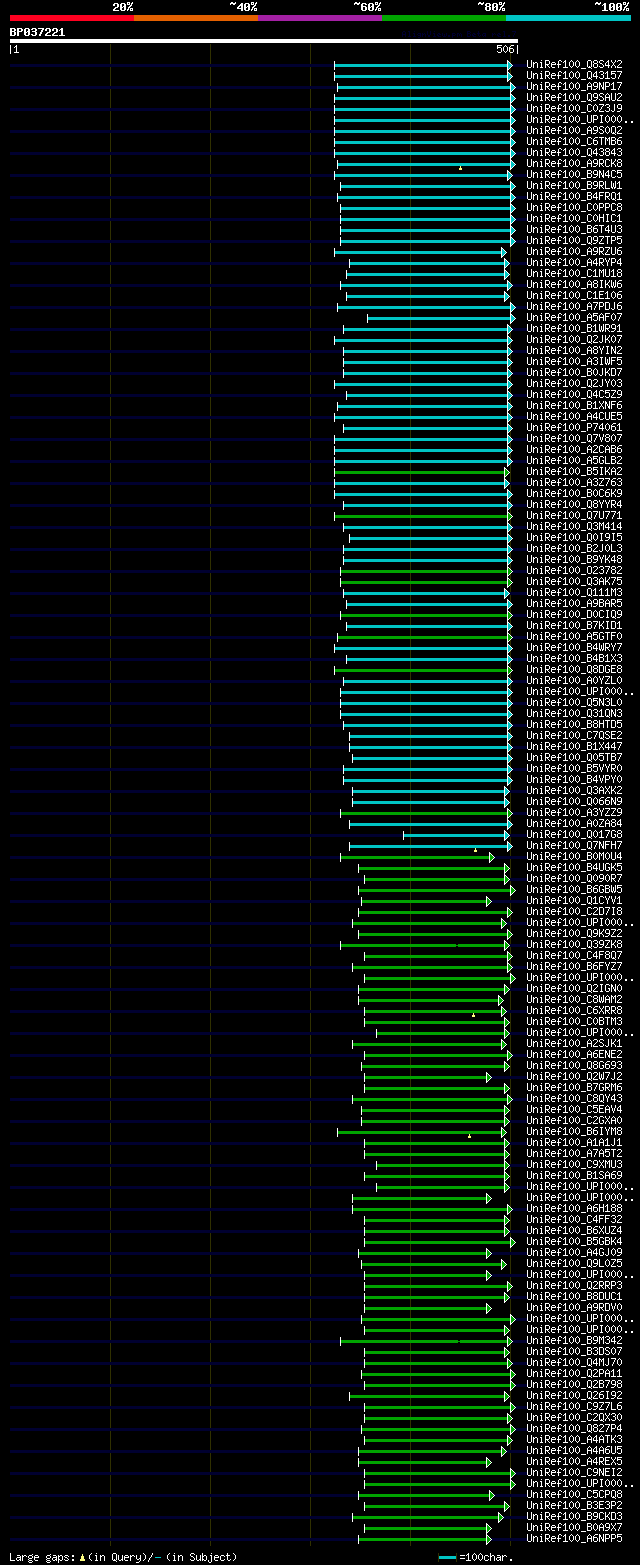Open hit UniRef100_C0Z3J9
This screenshot has height=1565, width=640.
tap(574, 108)
